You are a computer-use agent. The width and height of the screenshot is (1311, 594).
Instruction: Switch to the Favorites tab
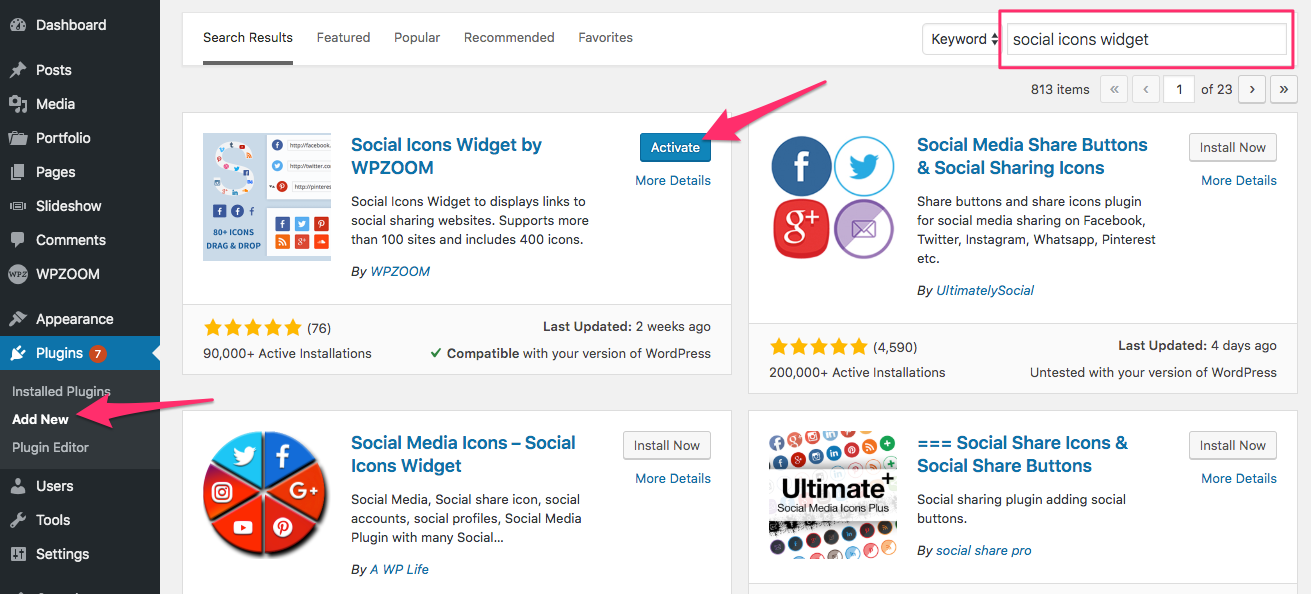click(x=605, y=38)
